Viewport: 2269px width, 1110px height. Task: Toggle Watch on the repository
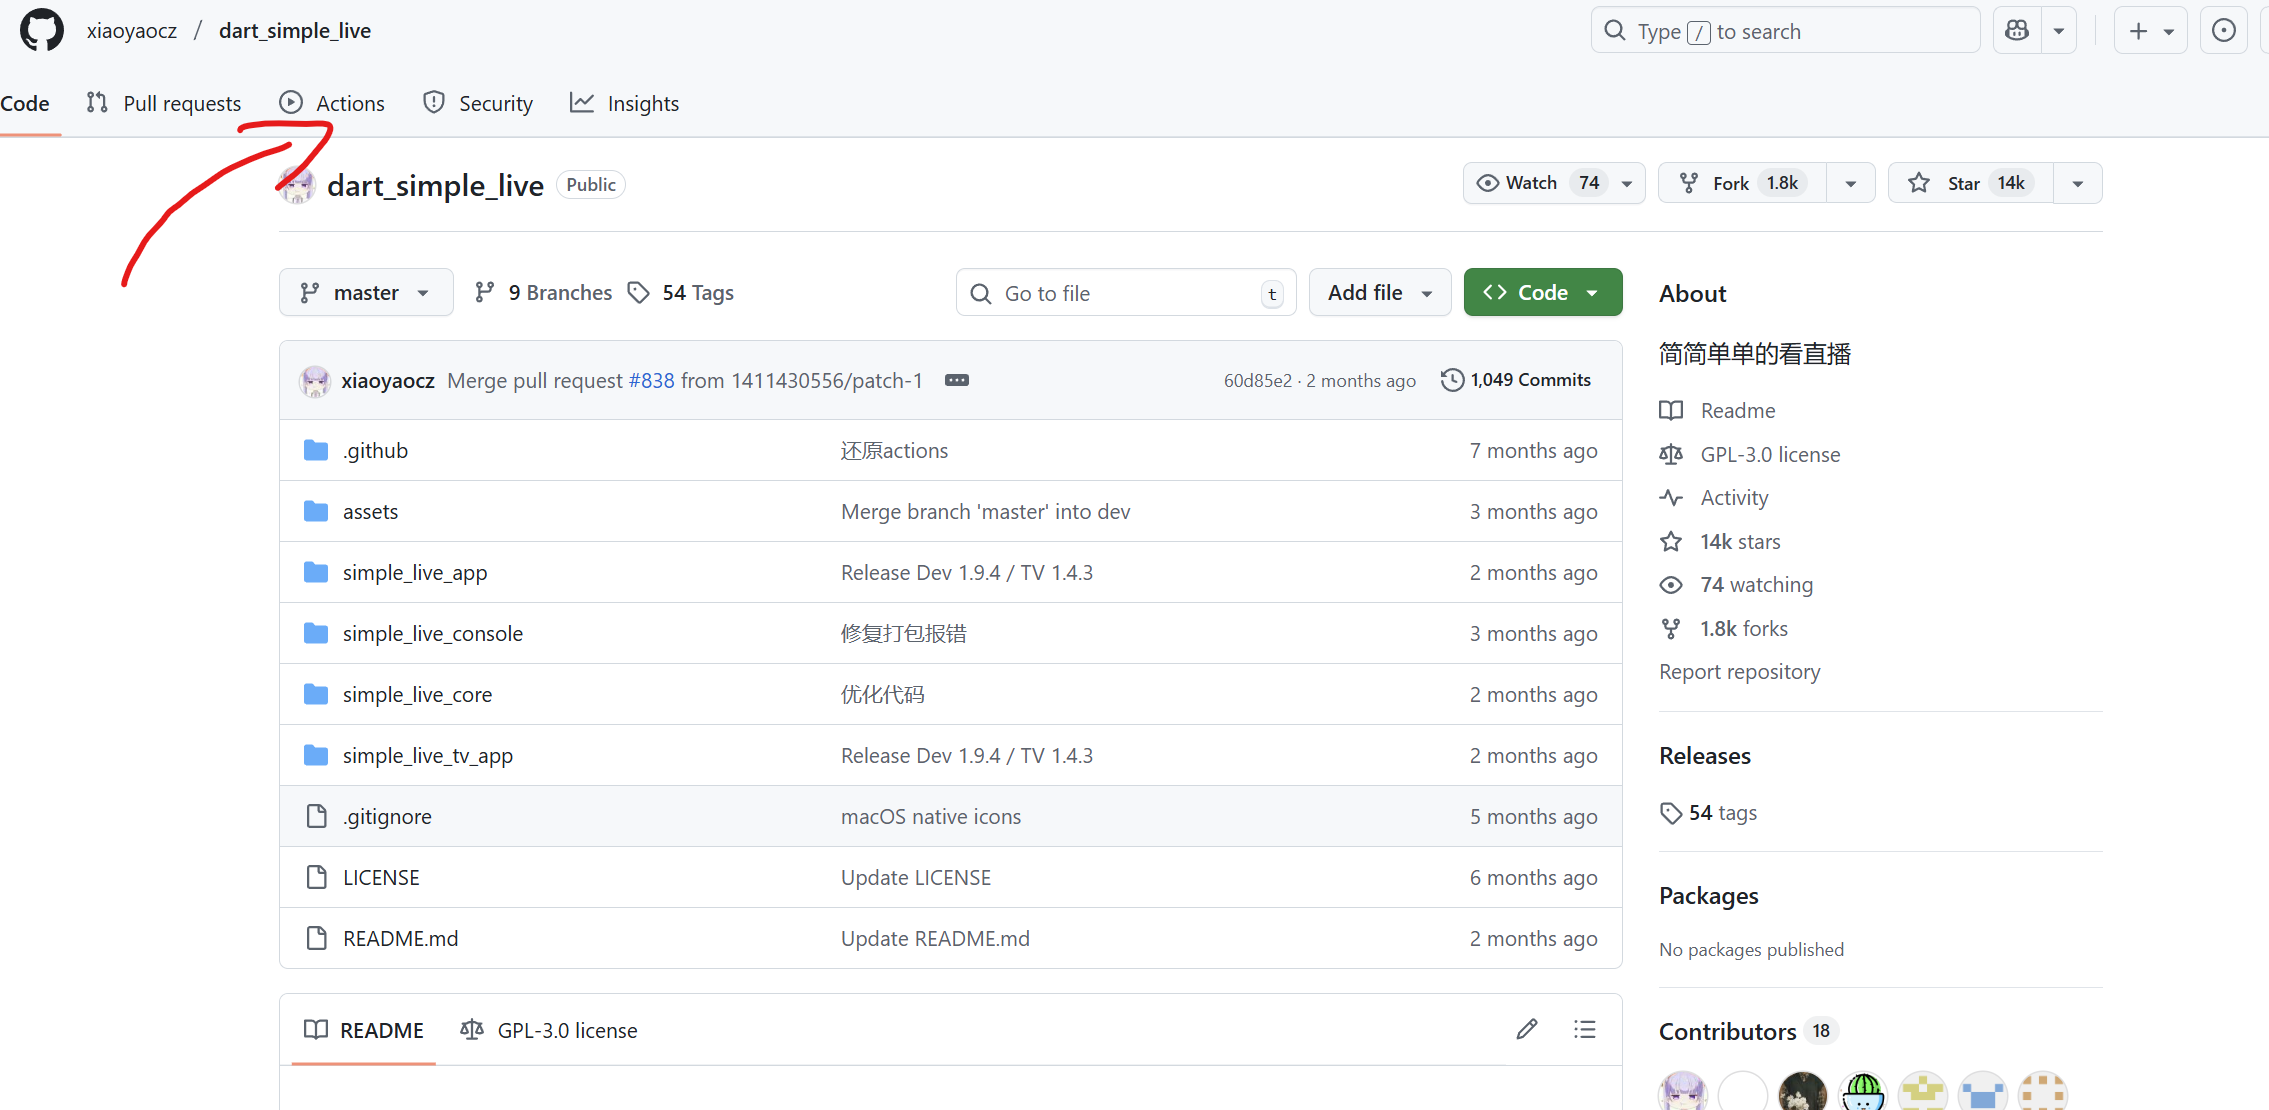click(x=1534, y=183)
